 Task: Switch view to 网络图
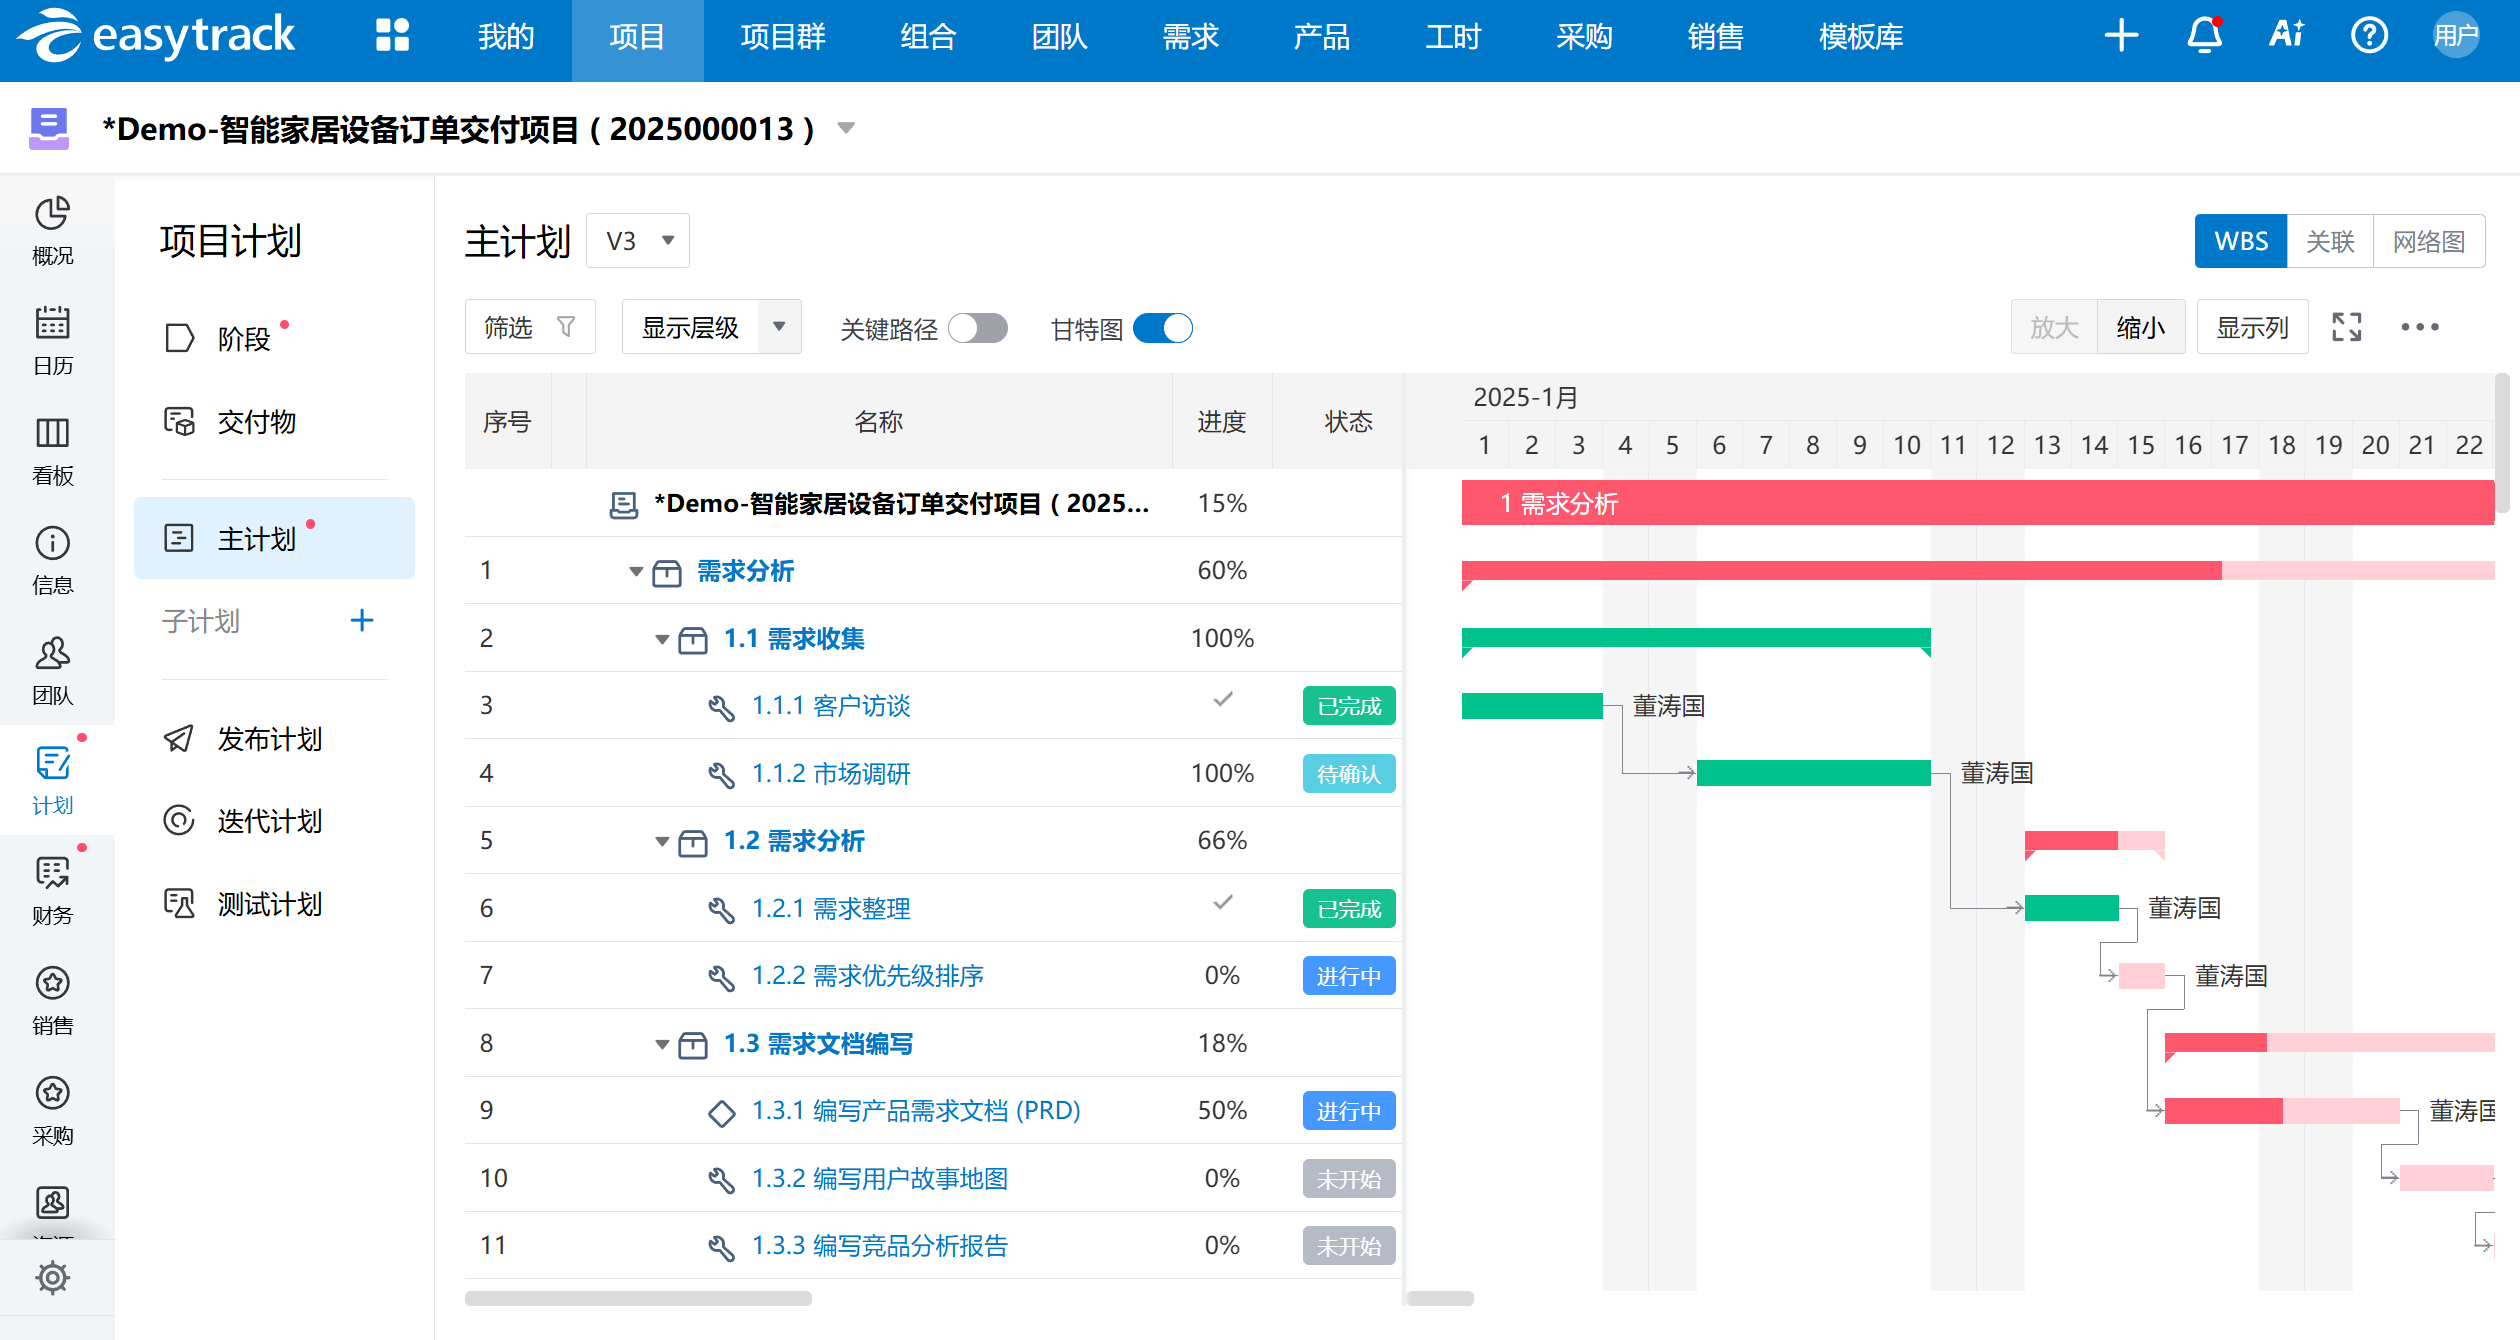[x=2428, y=241]
